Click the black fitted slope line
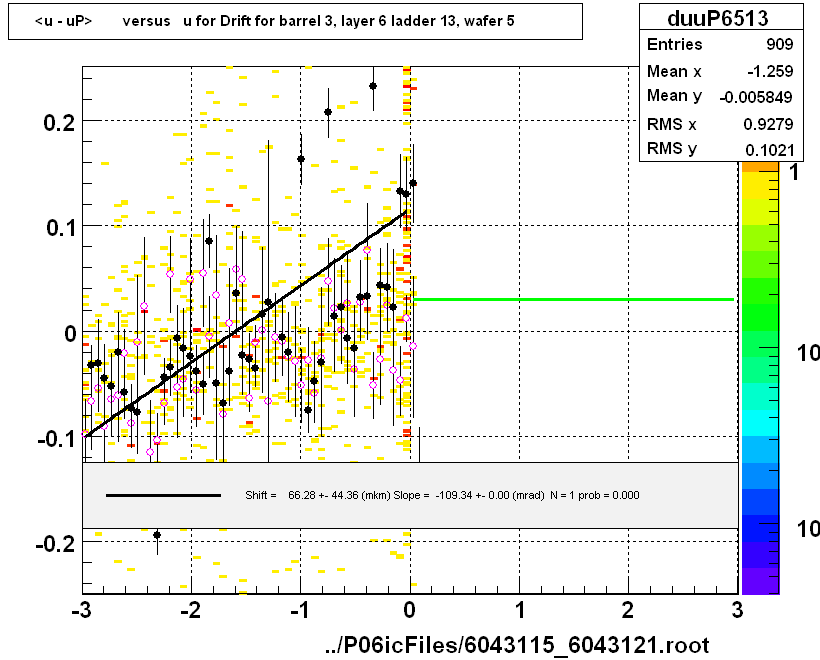 click(246, 324)
